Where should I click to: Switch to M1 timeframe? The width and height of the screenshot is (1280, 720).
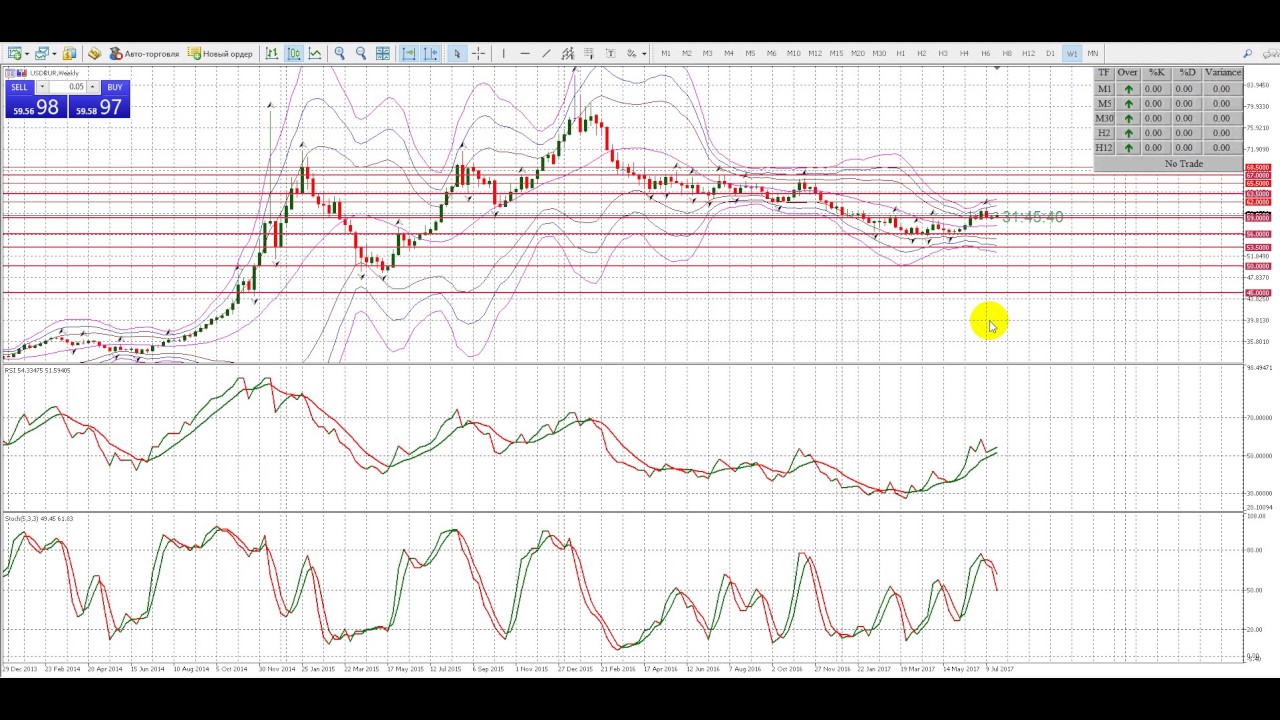[x=665, y=53]
